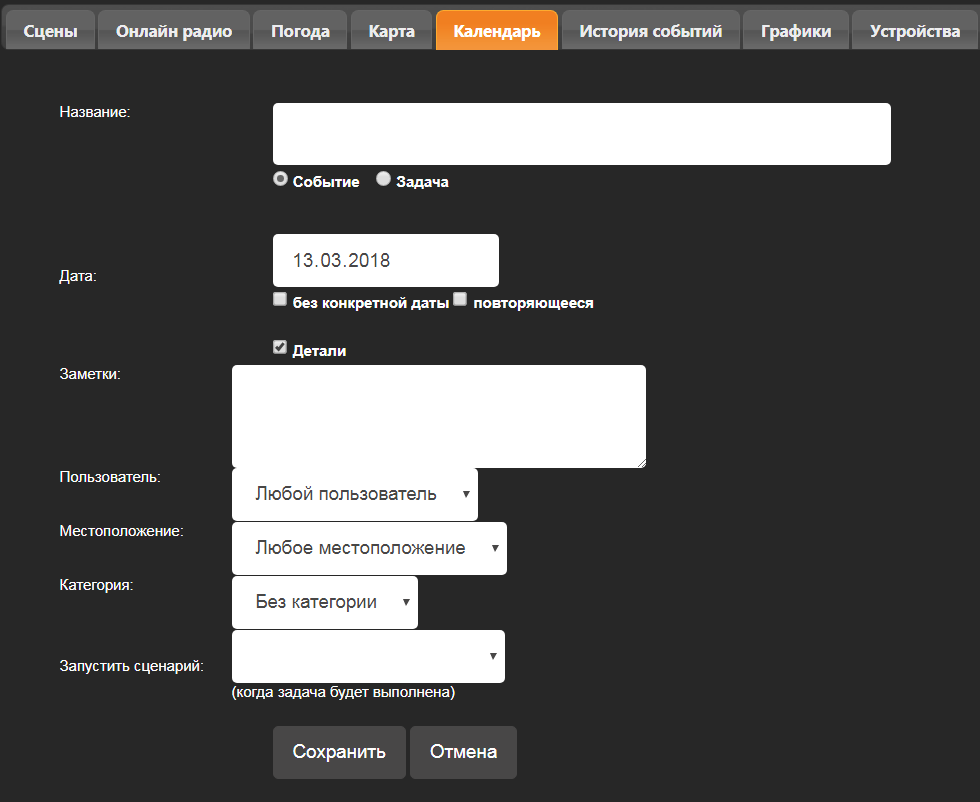This screenshot has width=980, height=802.
Task: Click inside the Заметки text area
Action: pos(439,416)
